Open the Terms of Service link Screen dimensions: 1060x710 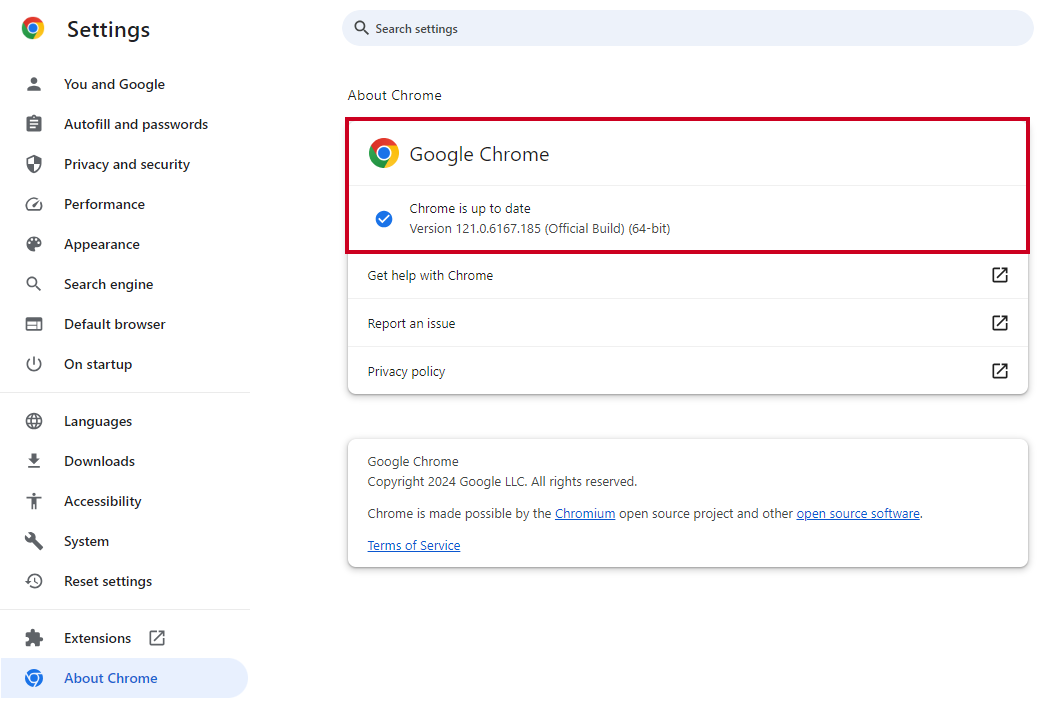(x=414, y=545)
